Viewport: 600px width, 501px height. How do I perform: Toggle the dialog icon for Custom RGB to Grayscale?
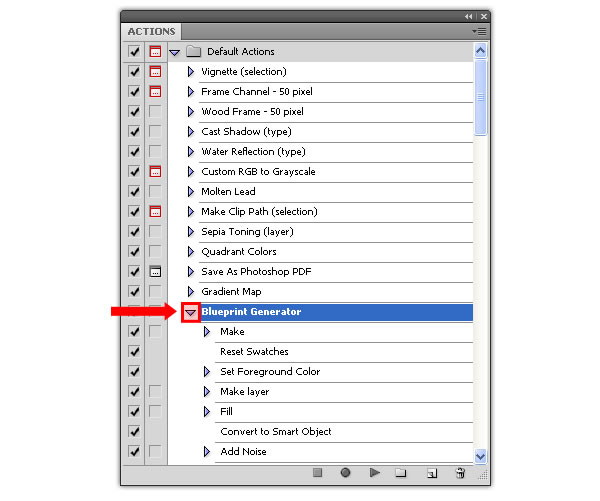tap(155, 171)
